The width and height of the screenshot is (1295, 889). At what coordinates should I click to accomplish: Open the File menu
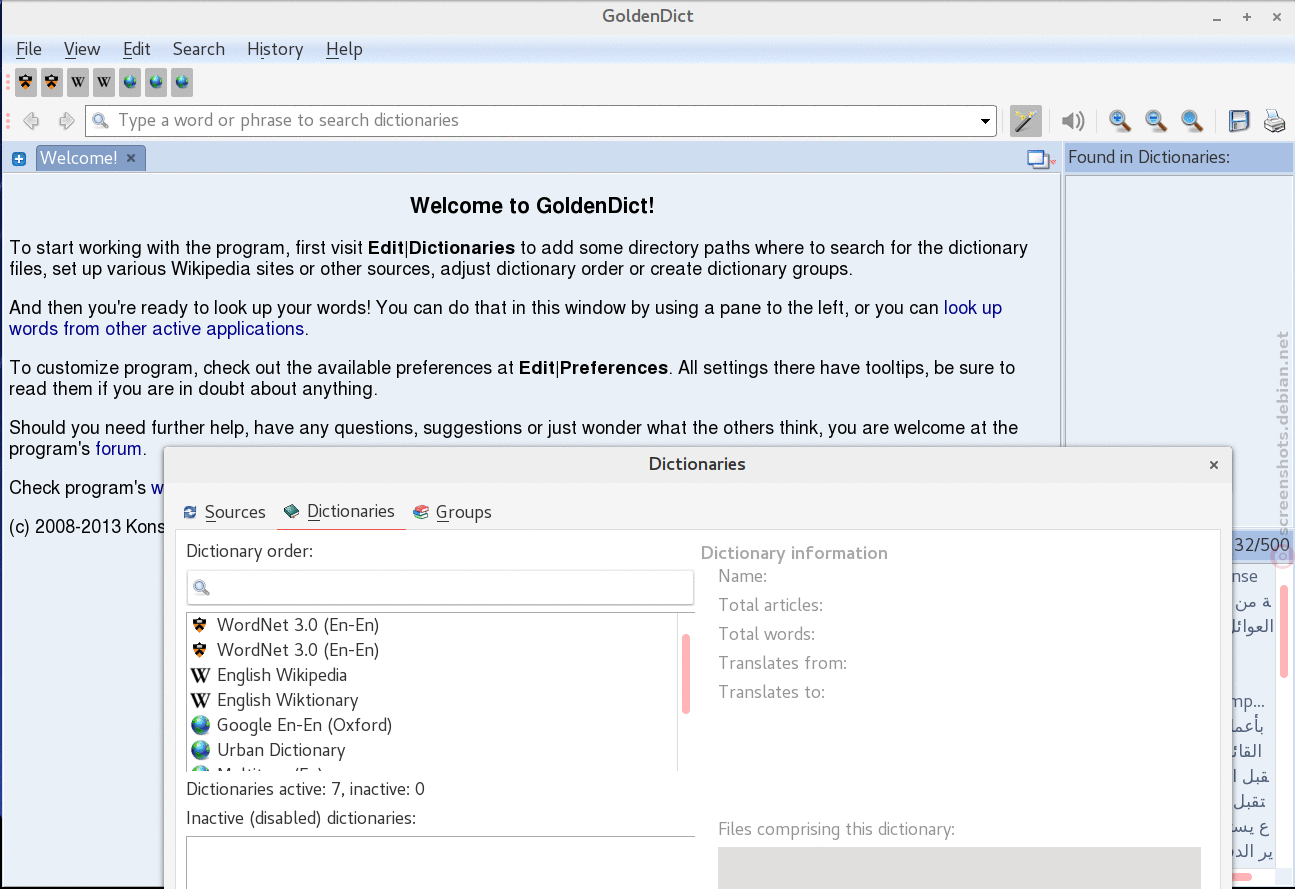[29, 49]
